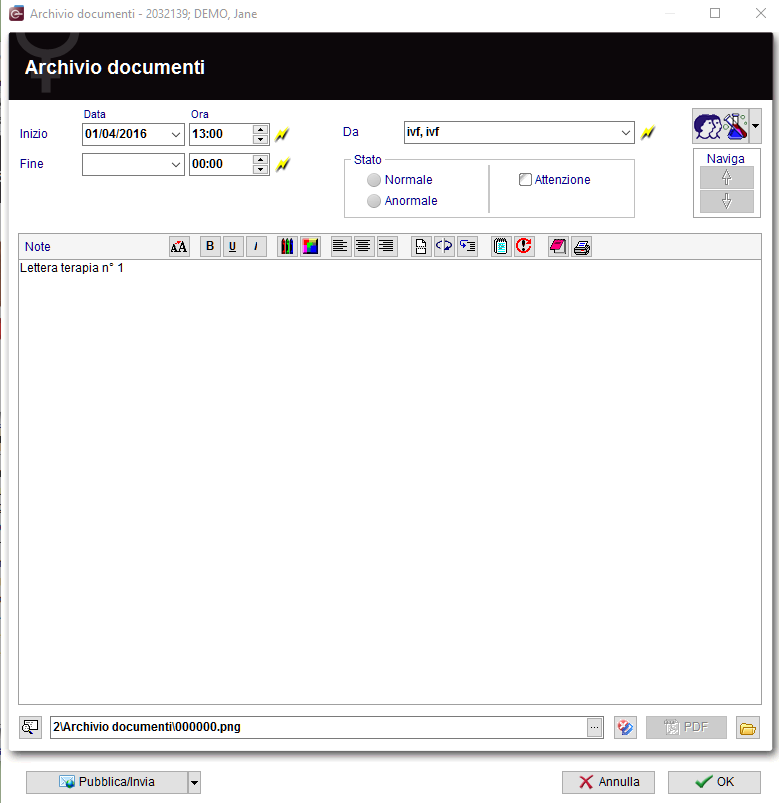Open the text color crayons tool
Viewport: 779px width, 803px height.
(x=287, y=246)
